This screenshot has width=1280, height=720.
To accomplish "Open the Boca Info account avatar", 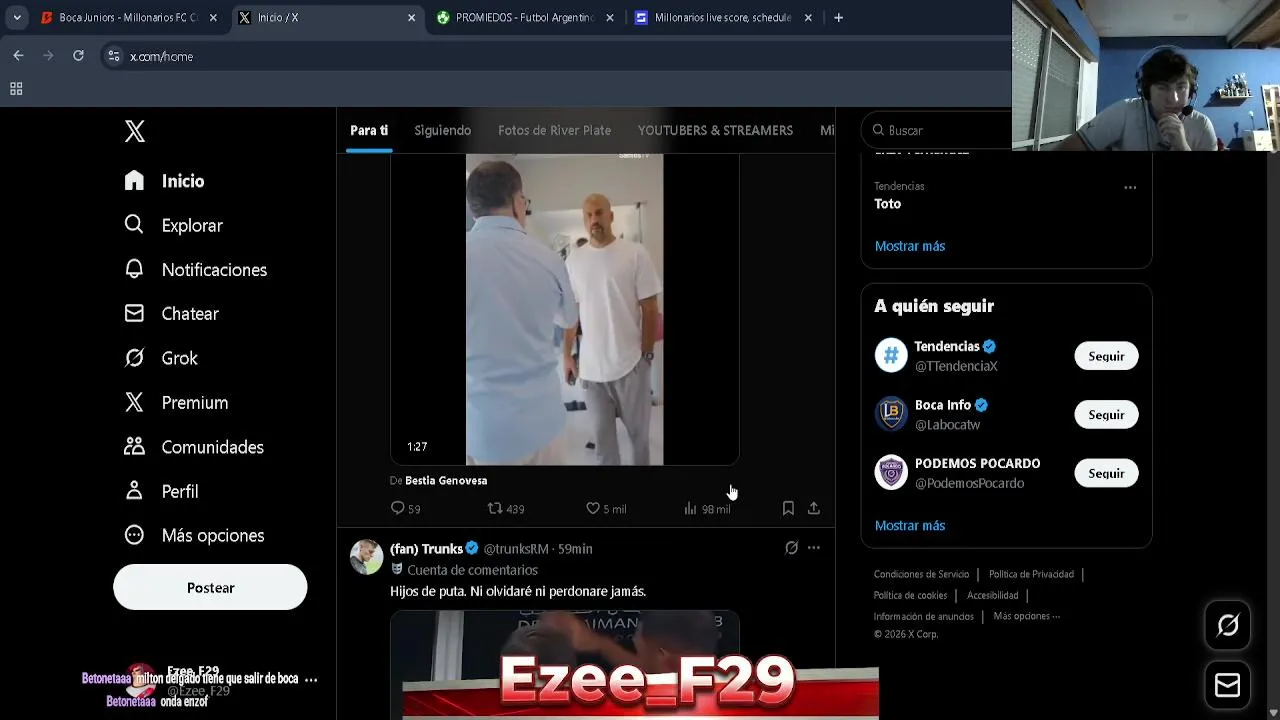I will [891, 414].
